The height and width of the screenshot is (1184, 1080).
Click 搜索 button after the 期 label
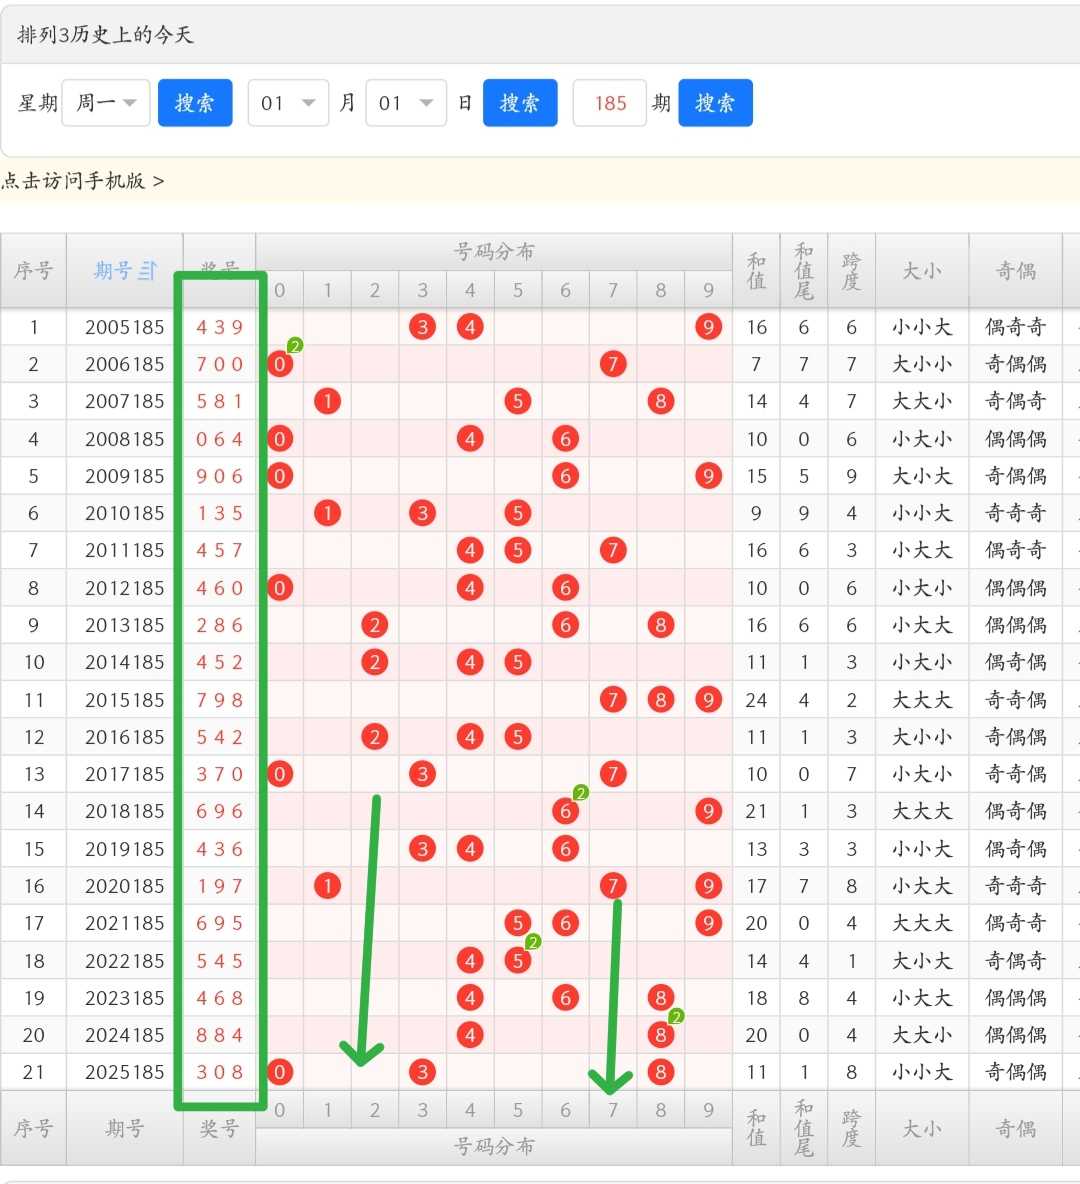tap(715, 103)
